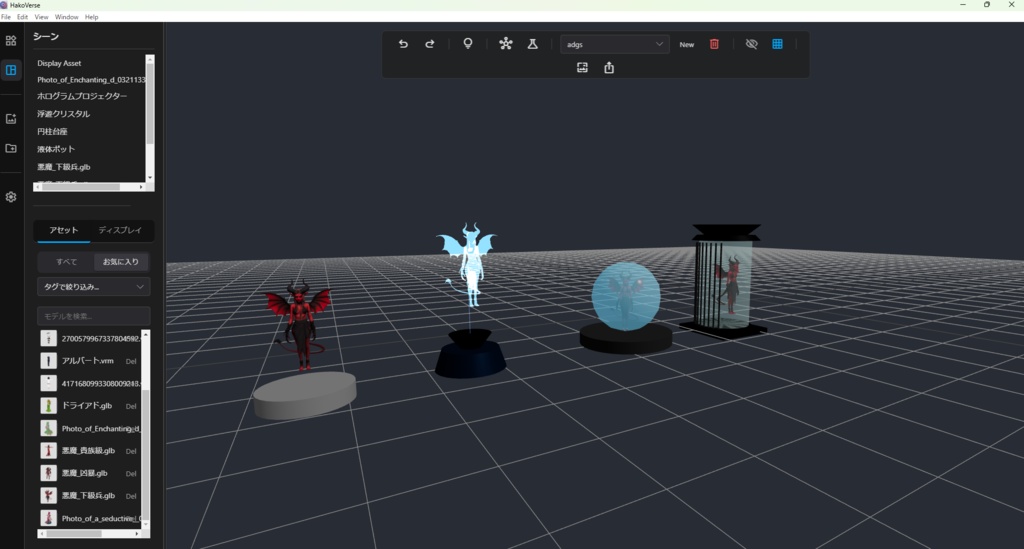The width and height of the screenshot is (1024, 549).
Task: Expand the タグで絞り込み dropdown
Action: click(93, 287)
